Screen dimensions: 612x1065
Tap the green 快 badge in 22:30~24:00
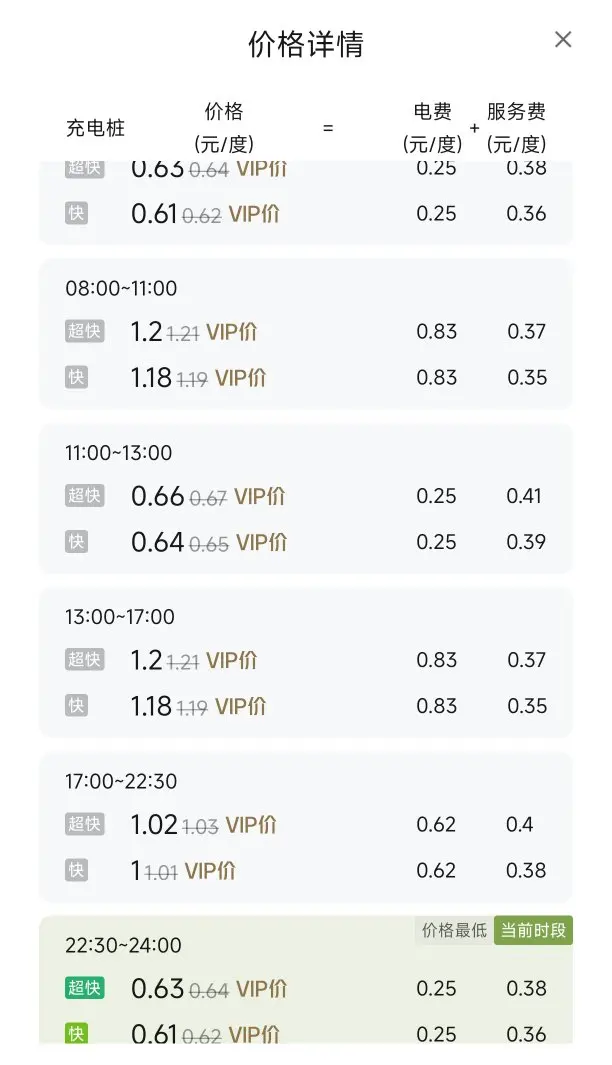pyautogui.click(x=76, y=1033)
